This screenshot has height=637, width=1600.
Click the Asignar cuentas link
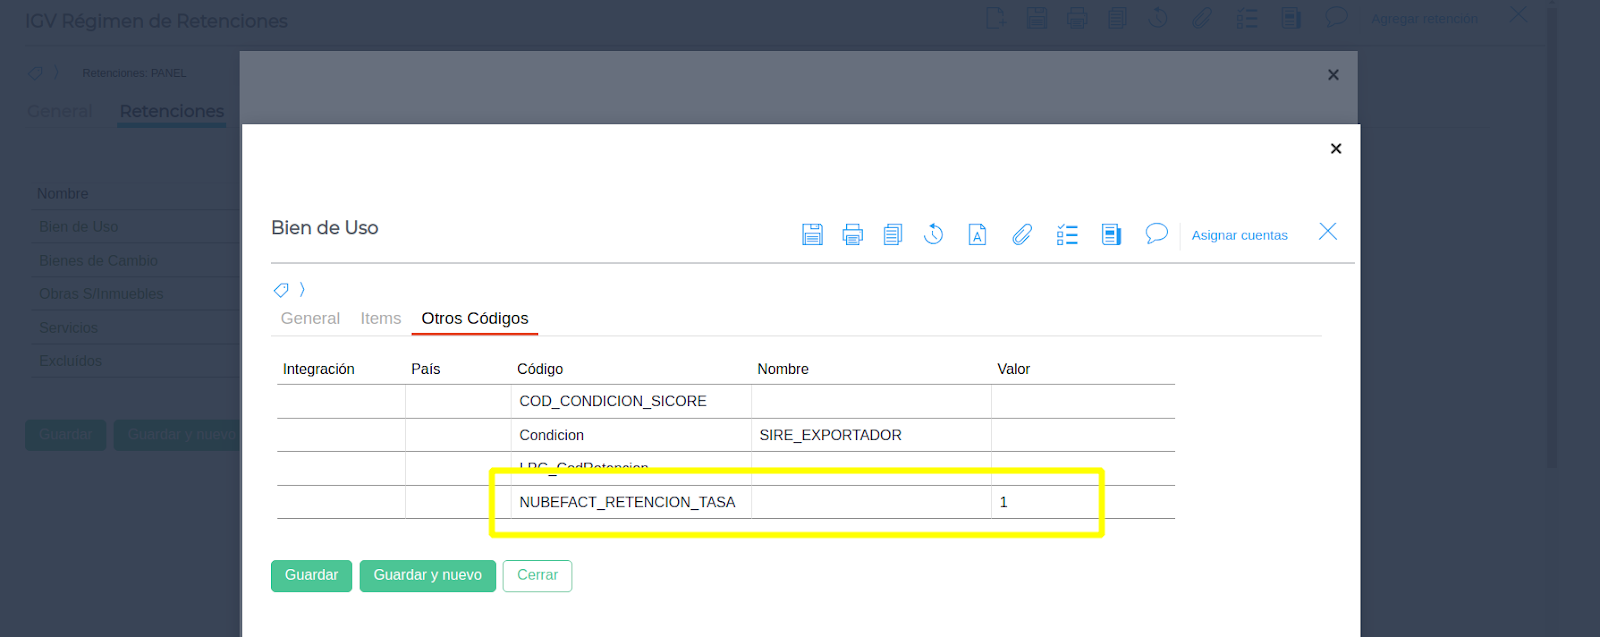coord(1239,235)
